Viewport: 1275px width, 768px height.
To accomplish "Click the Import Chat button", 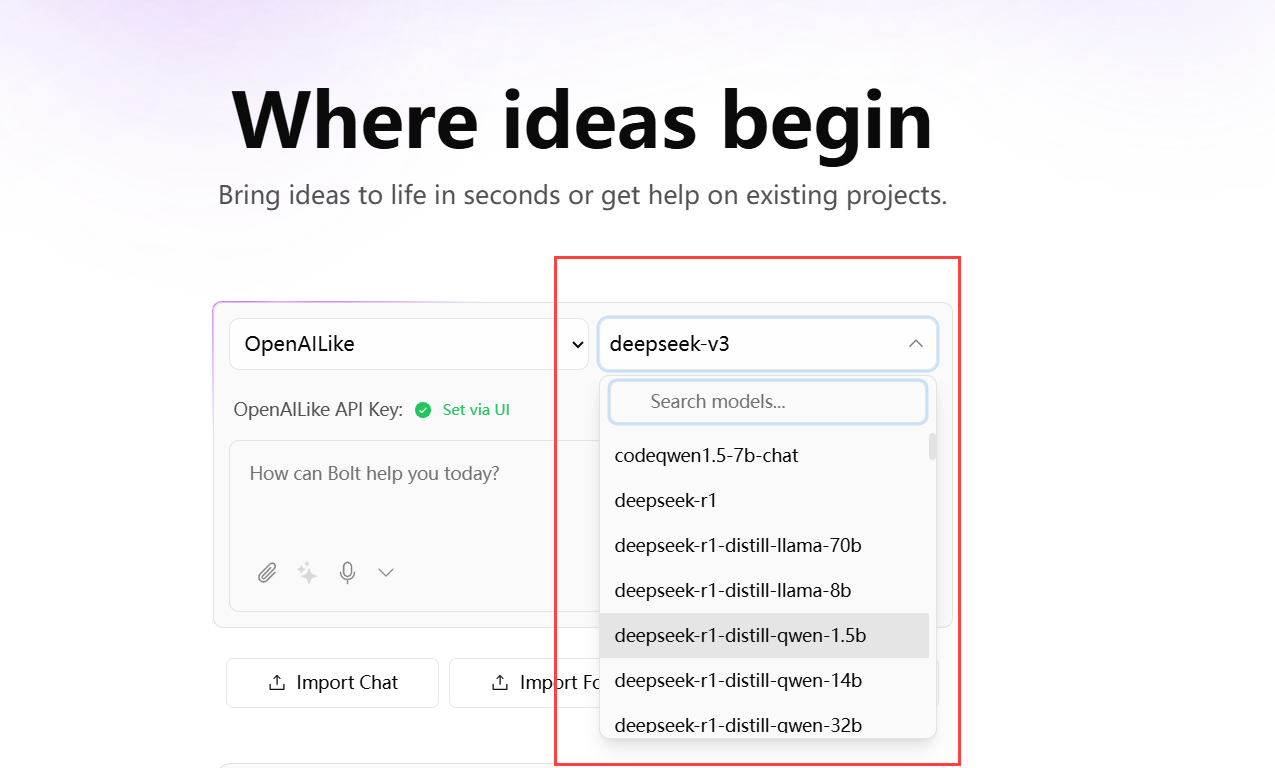I will coord(332,683).
